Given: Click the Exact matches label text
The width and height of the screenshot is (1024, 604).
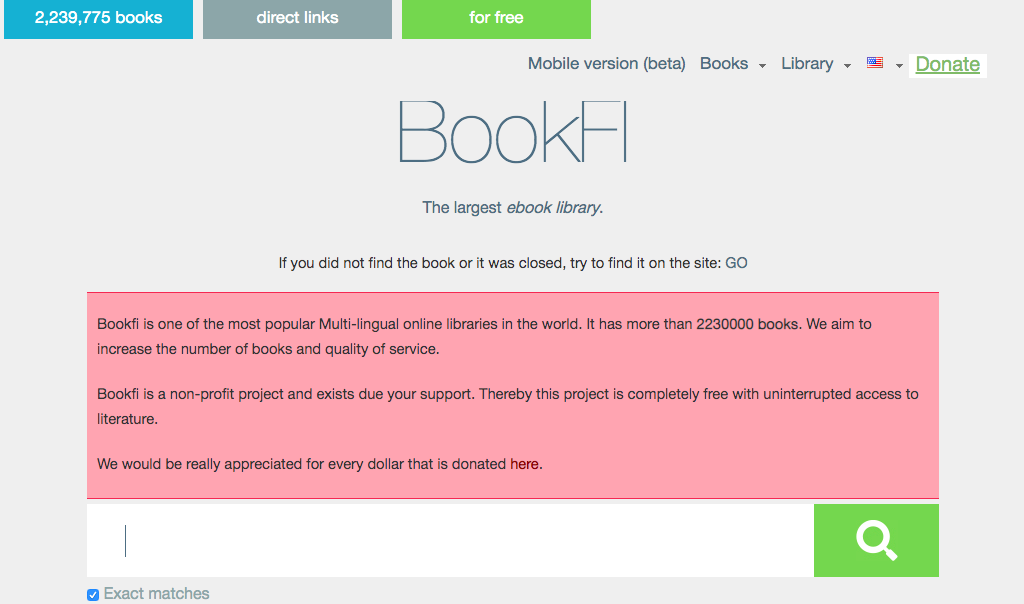Looking at the screenshot, I should click(157, 594).
